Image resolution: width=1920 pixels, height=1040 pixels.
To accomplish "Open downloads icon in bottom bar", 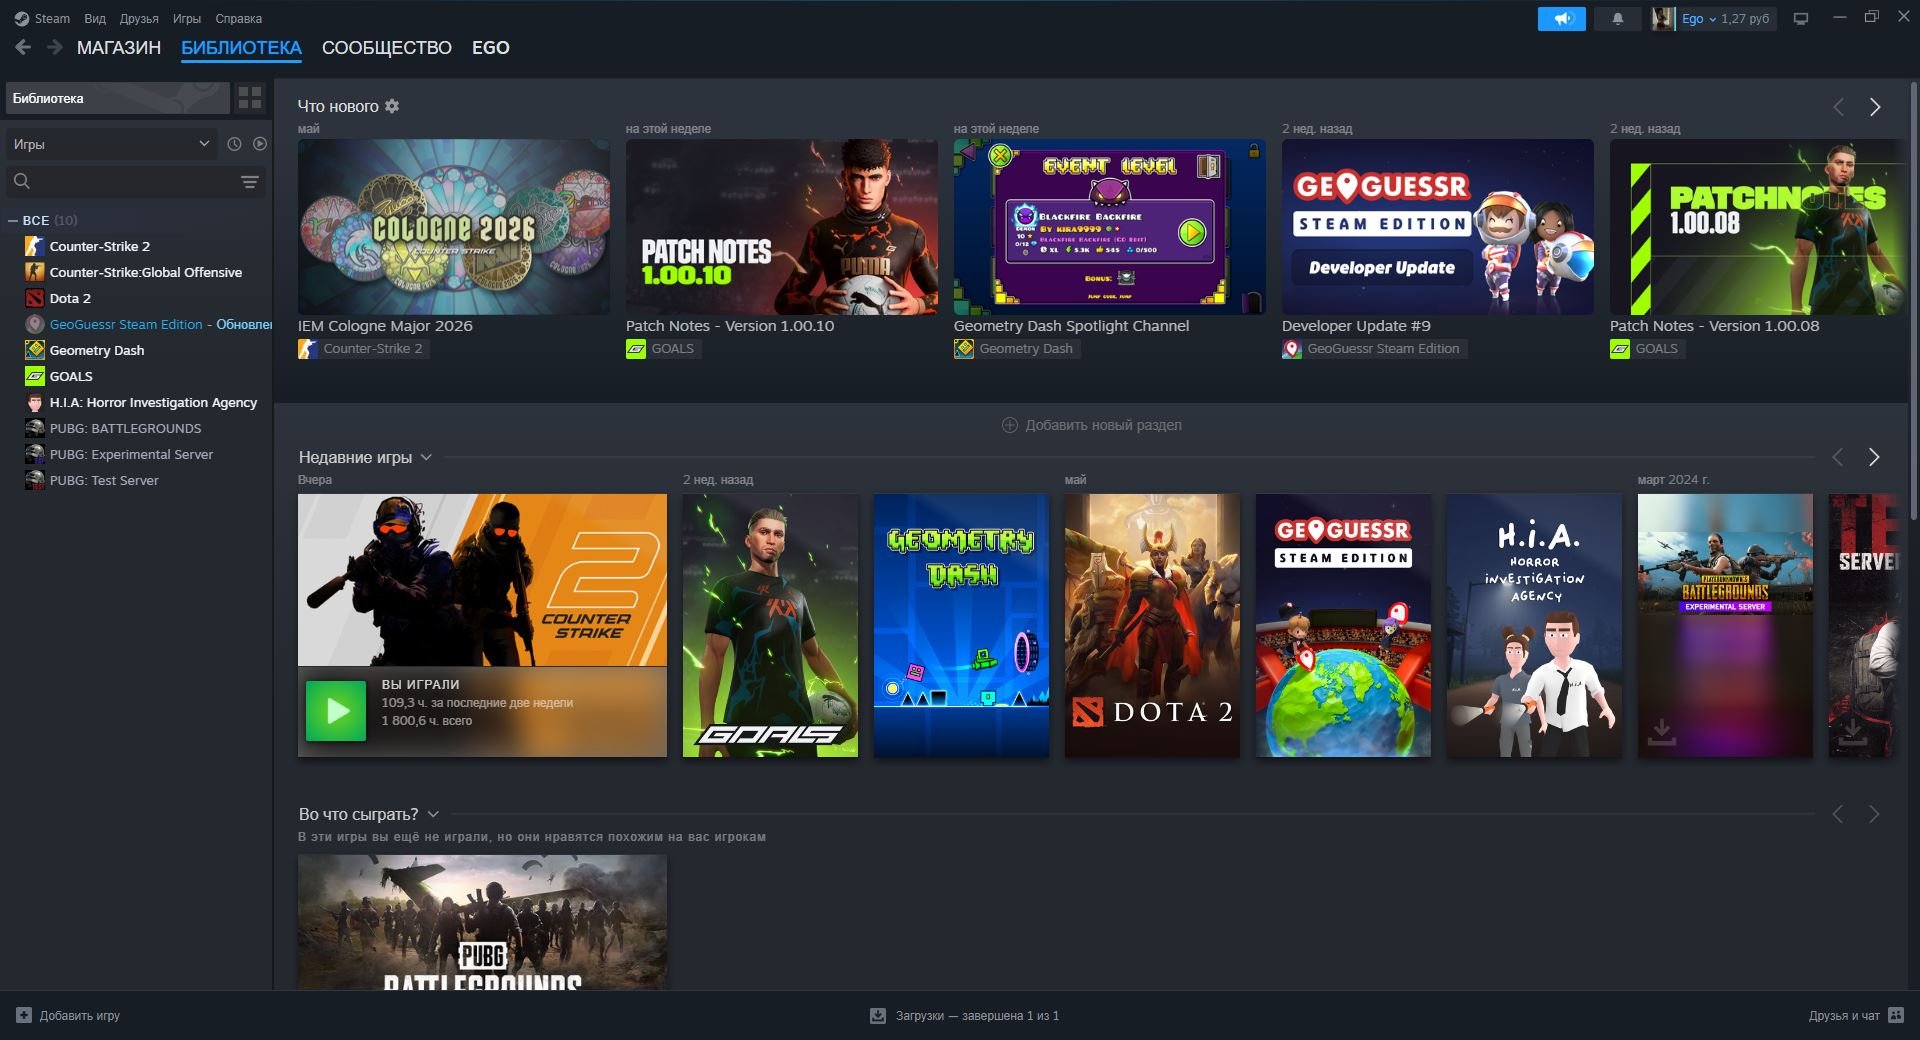I will pos(878,1015).
